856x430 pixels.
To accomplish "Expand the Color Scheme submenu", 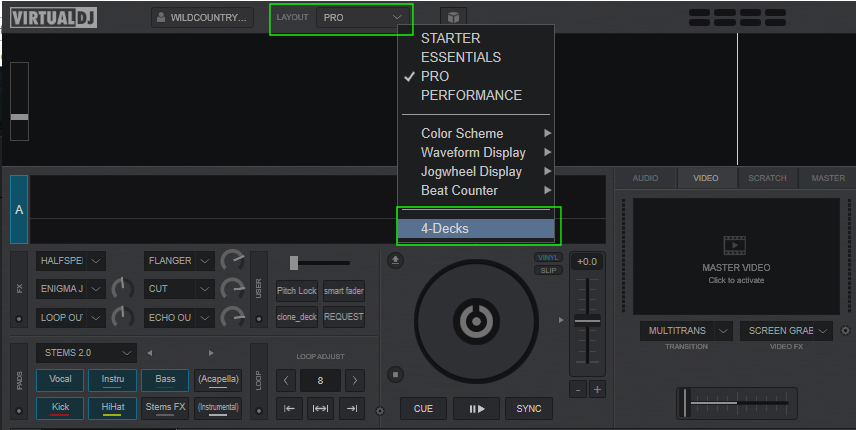I will (476, 133).
